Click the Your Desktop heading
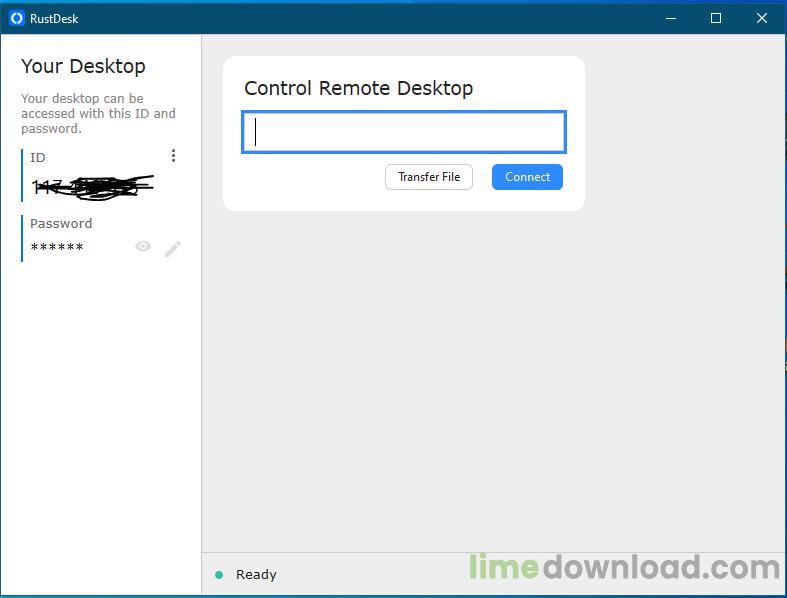This screenshot has height=598, width=787. [83, 66]
